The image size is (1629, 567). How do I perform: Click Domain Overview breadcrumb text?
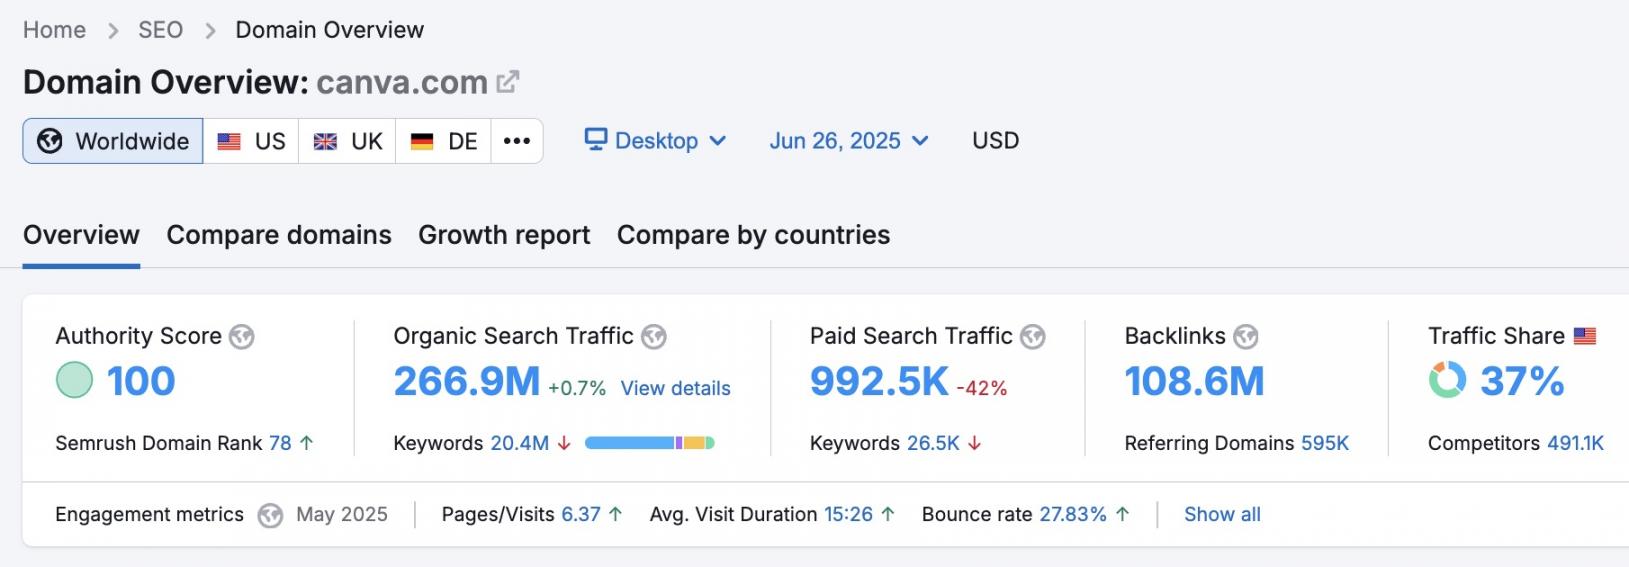[330, 30]
